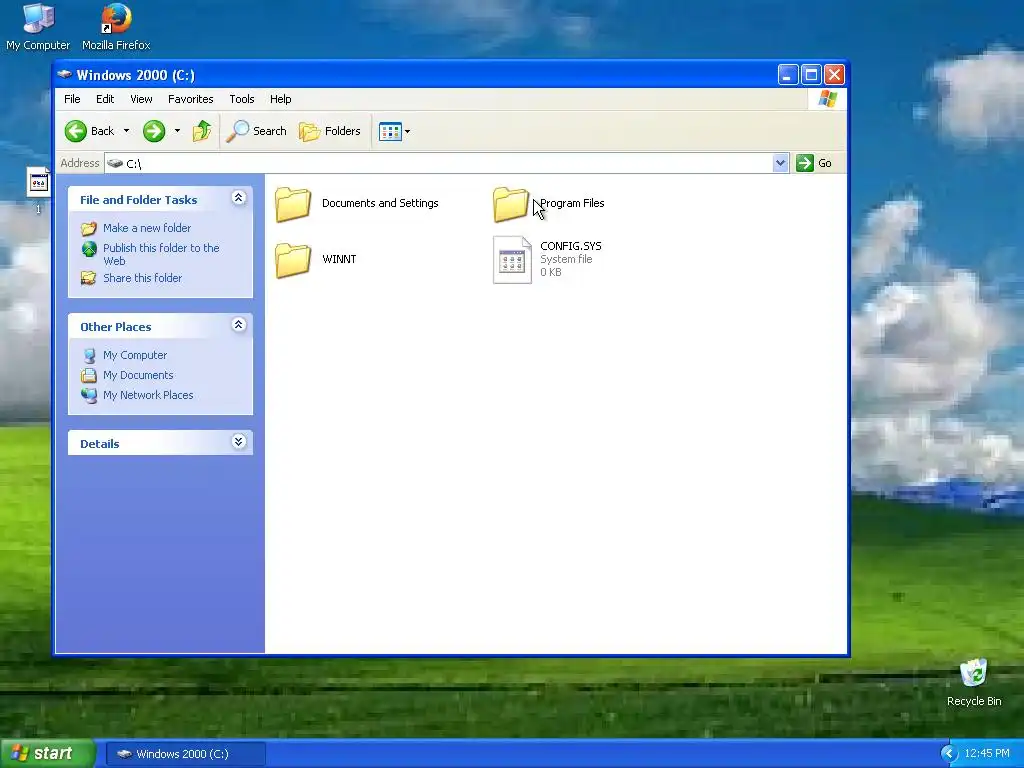This screenshot has width=1024, height=768.
Task: Select the WINNT folder icon
Action: [x=293, y=260]
